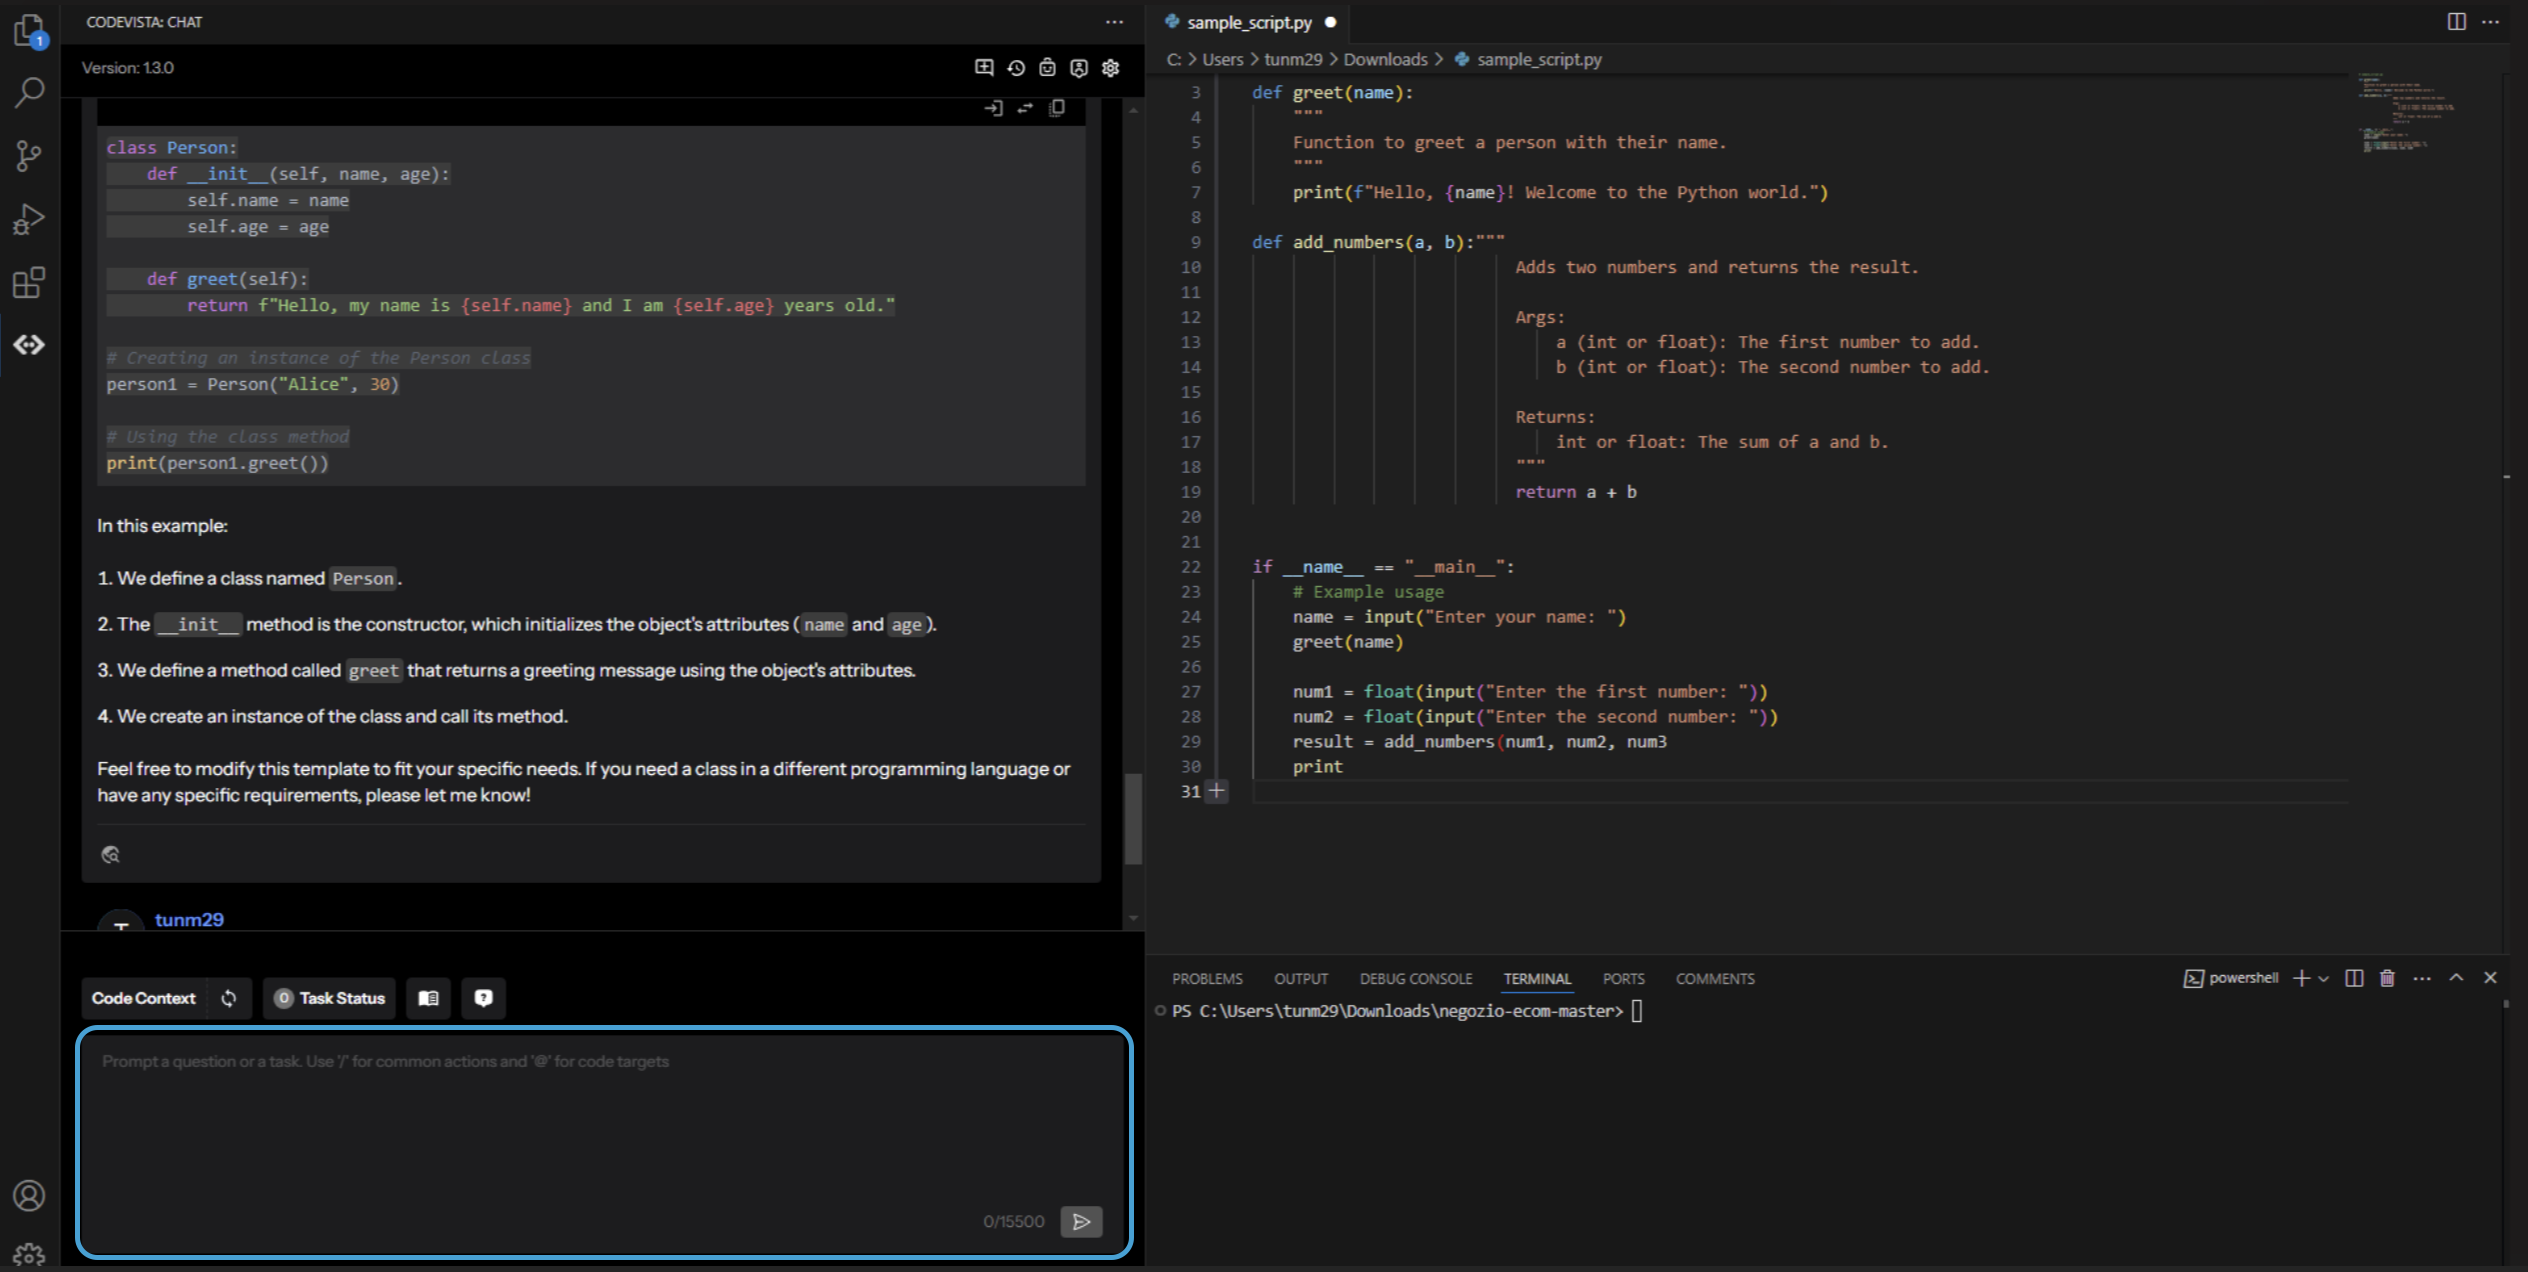Create a new terminal with plus icon
This screenshot has height=1272, width=2528.
(2301, 978)
